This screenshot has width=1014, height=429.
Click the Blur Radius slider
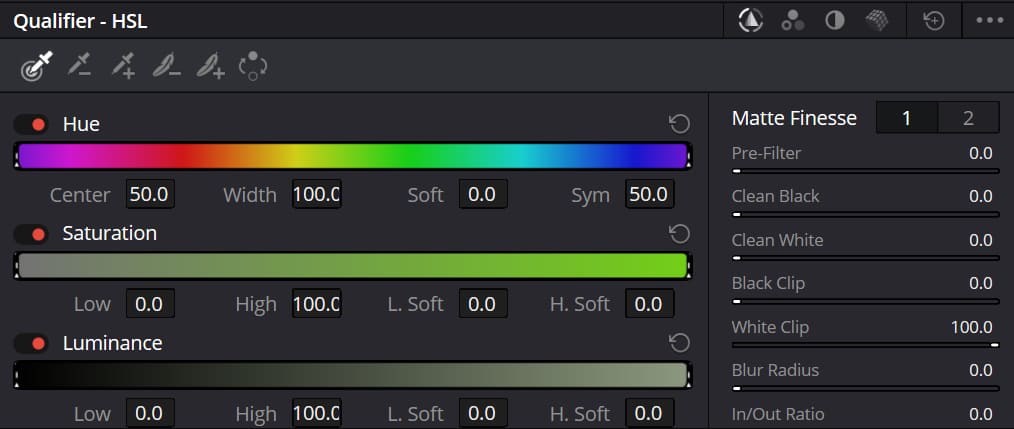(865, 388)
